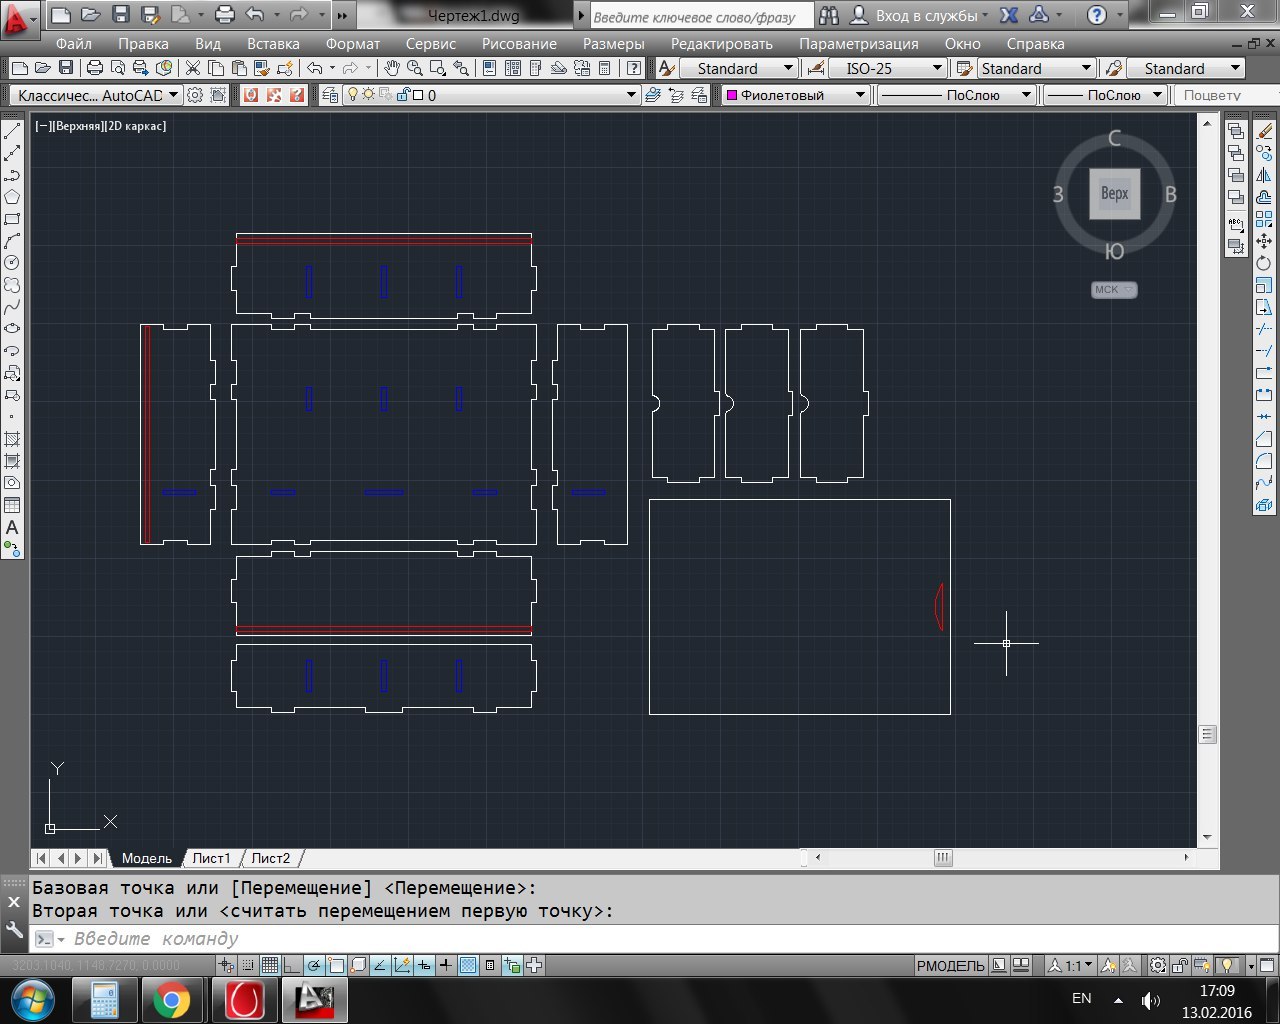The width and height of the screenshot is (1280, 1024).
Task: Select the Move tool
Action: [1264, 241]
